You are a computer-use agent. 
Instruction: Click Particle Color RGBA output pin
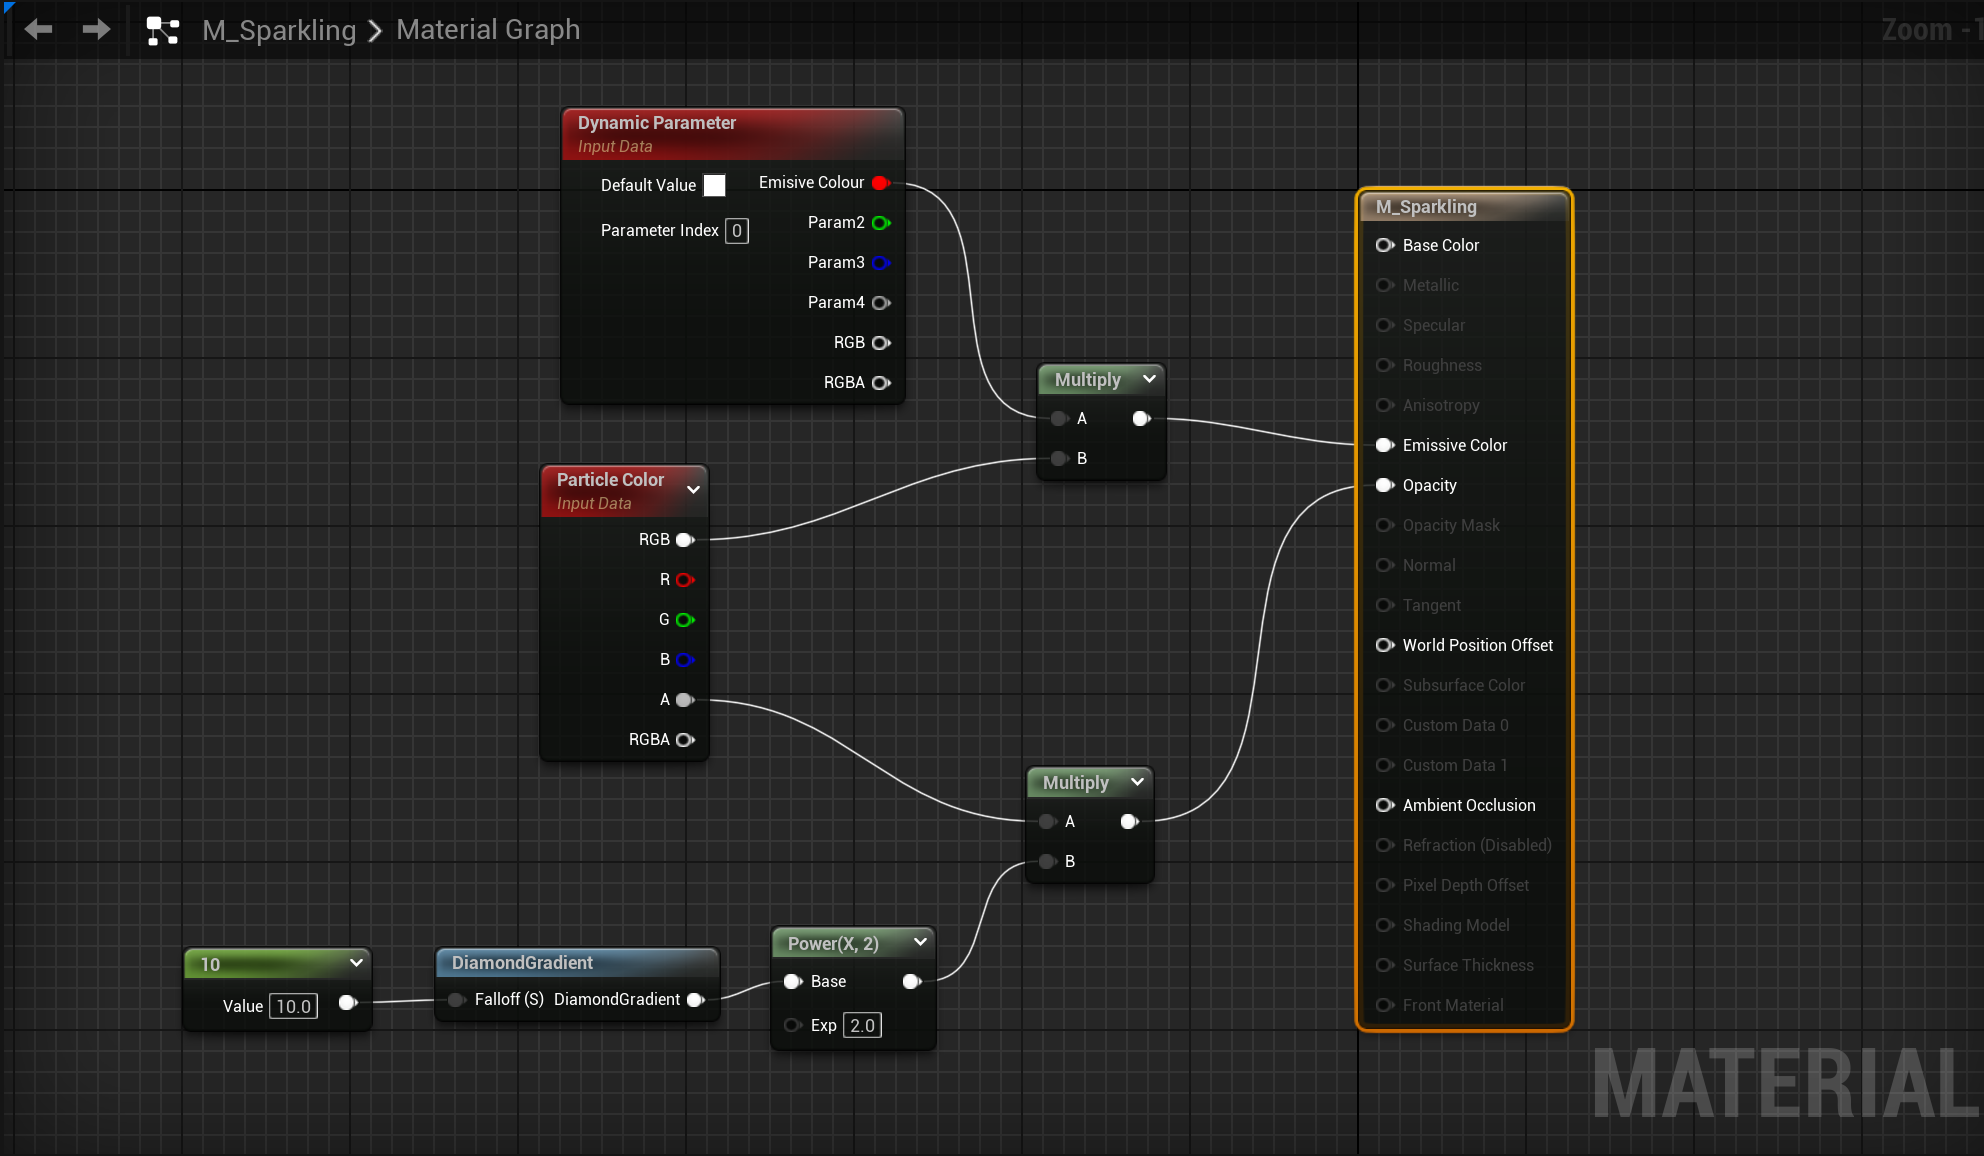pyautogui.click(x=685, y=740)
